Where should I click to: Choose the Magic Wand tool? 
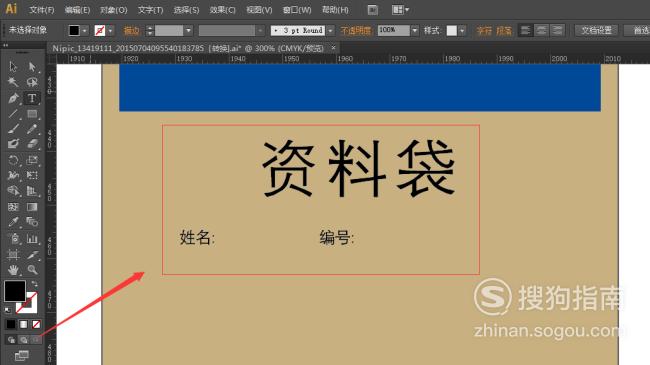coord(13,82)
